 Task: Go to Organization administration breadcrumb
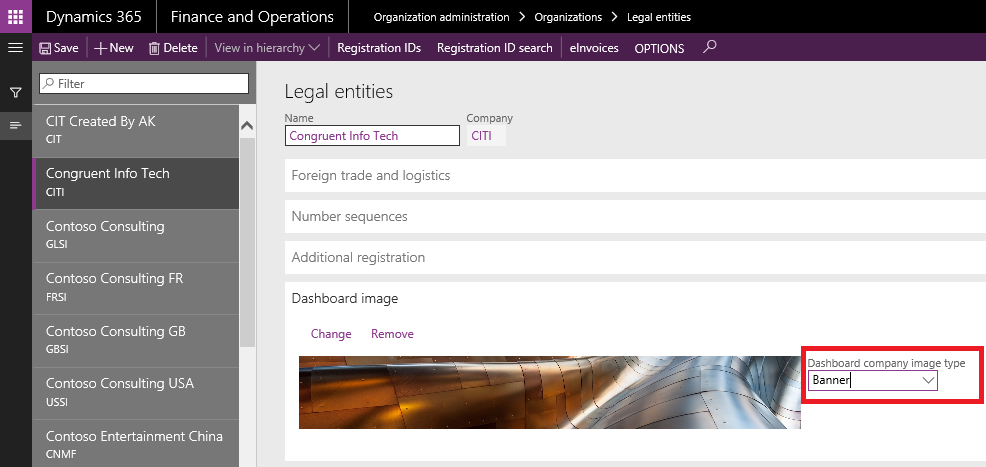point(441,17)
